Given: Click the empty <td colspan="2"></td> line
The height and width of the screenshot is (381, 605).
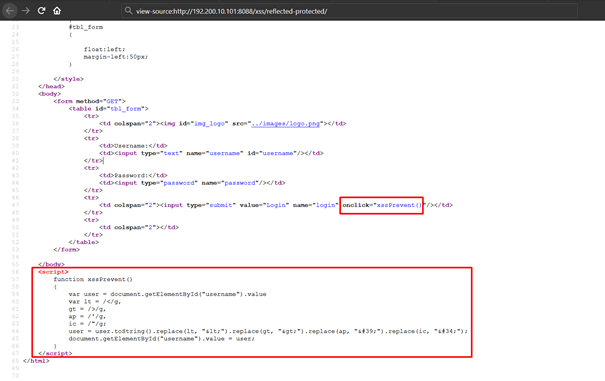Looking at the screenshot, I should pyautogui.click(x=139, y=227).
